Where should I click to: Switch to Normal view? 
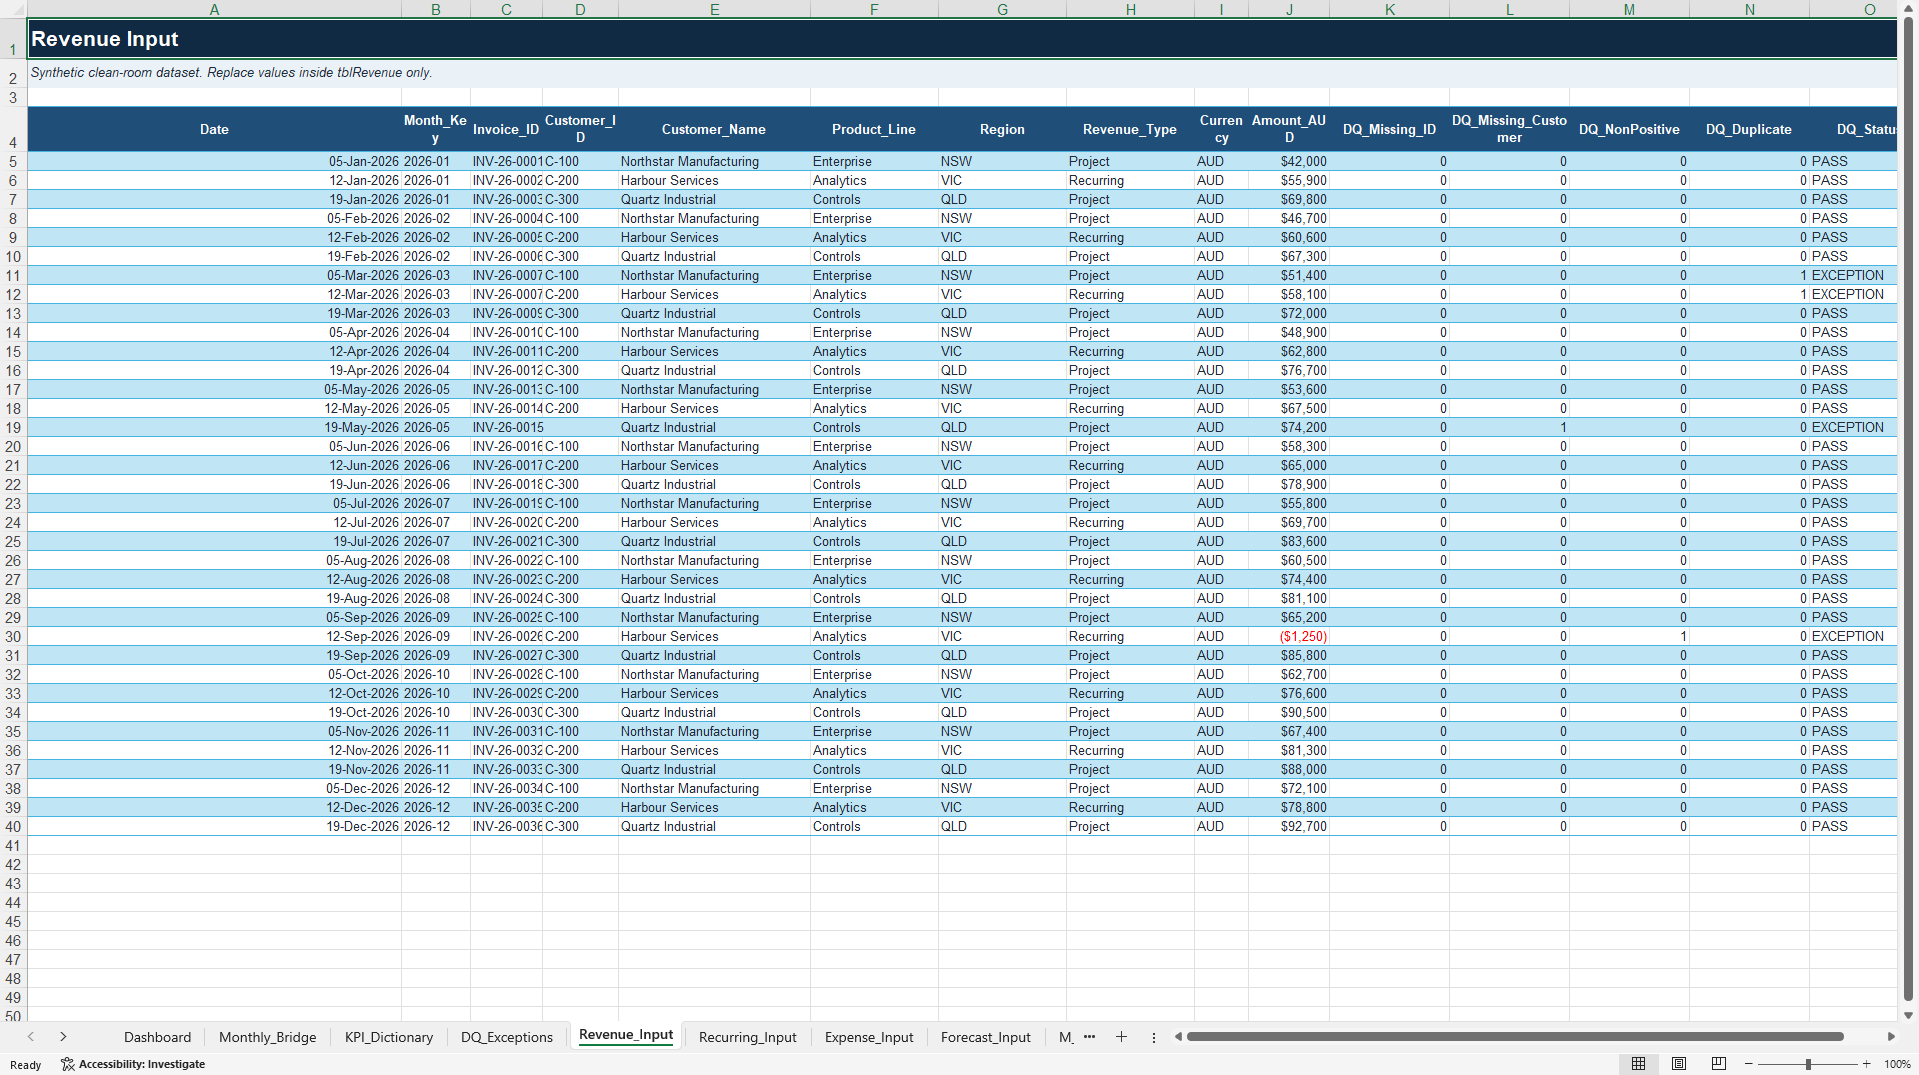[x=1638, y=1064]
